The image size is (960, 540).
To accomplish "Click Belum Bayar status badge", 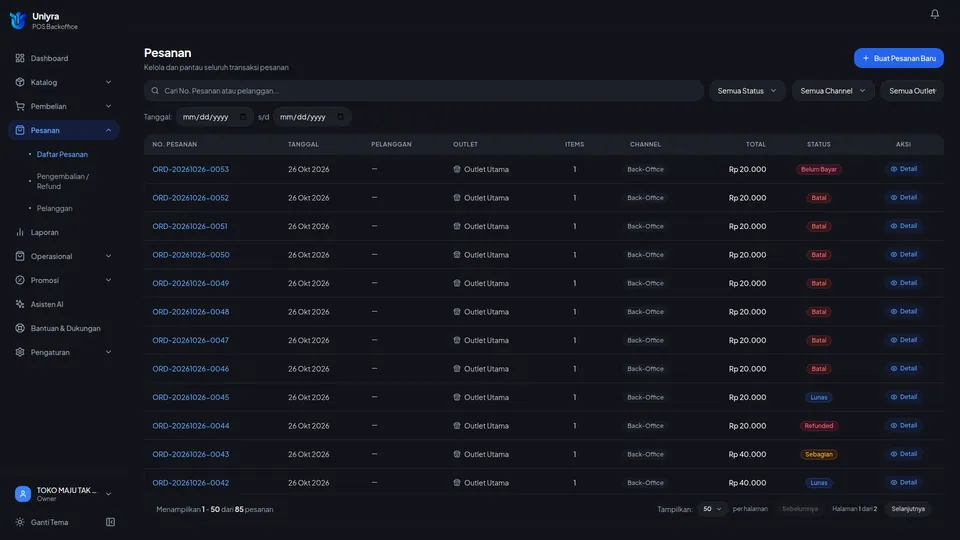I will 819,169.
